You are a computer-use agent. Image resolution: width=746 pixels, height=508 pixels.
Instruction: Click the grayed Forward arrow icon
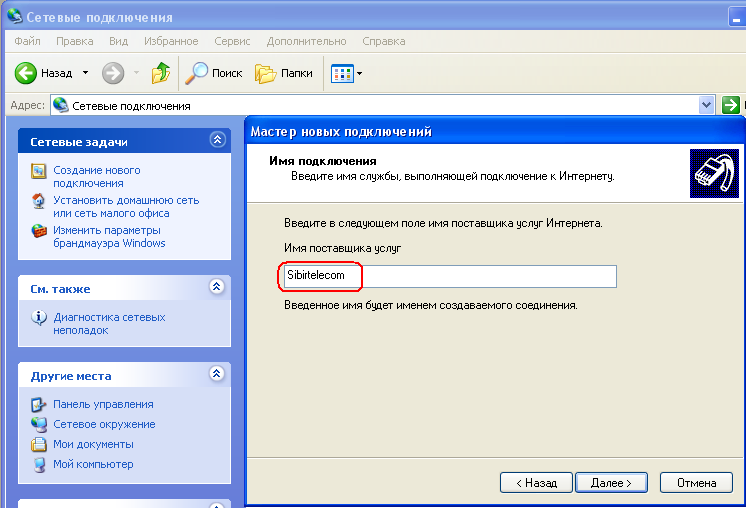pos(113,73)
